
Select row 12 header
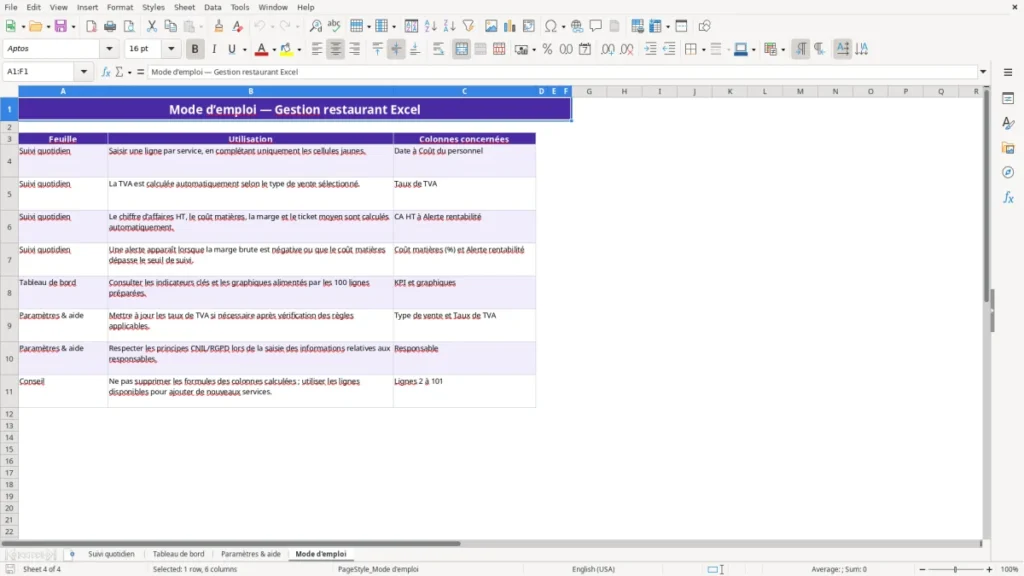[9, 414]
